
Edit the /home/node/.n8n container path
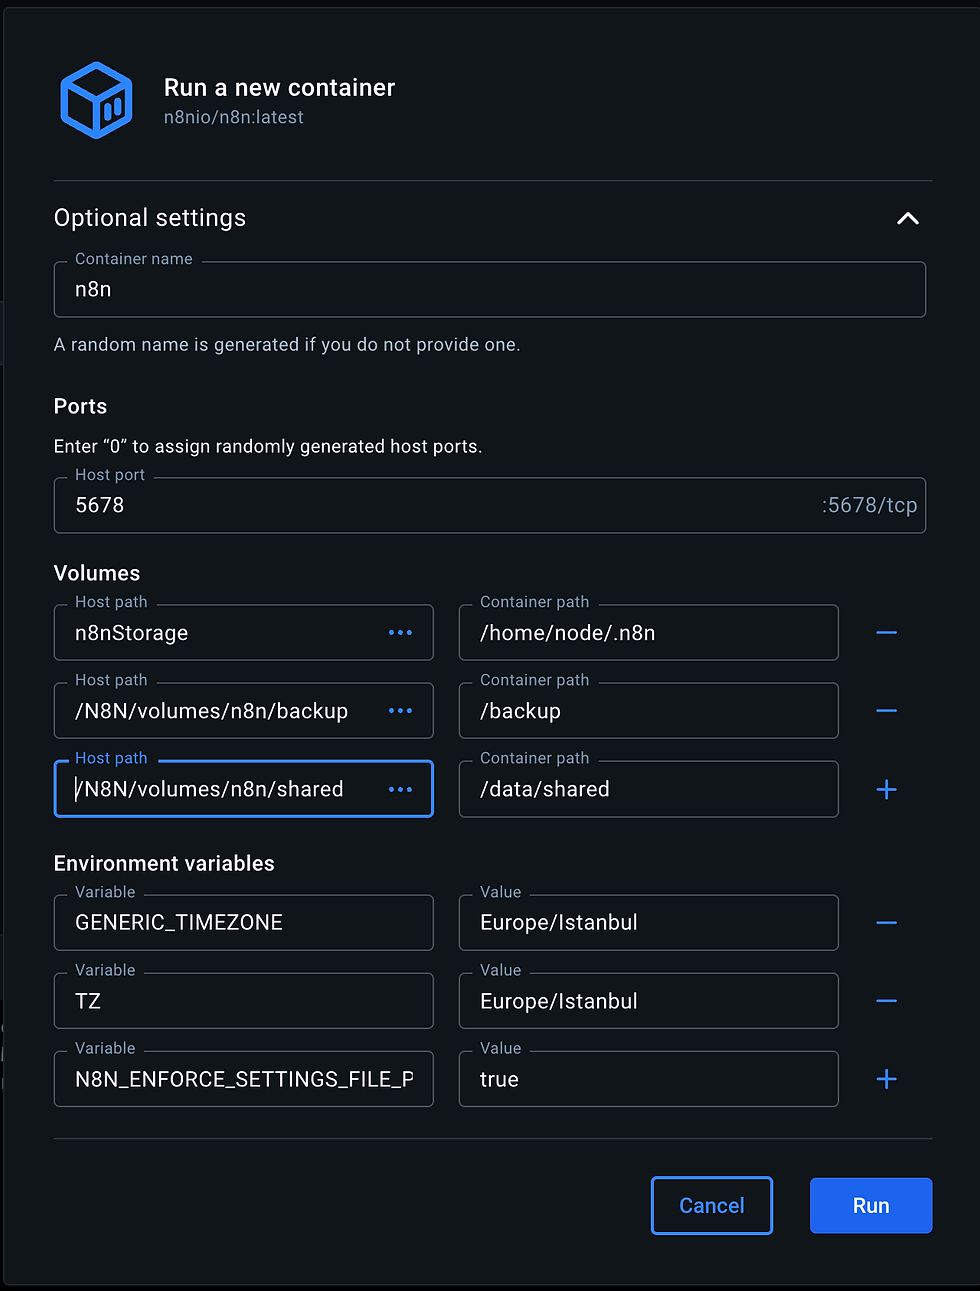pyautogui.click(x=647, y=633)
